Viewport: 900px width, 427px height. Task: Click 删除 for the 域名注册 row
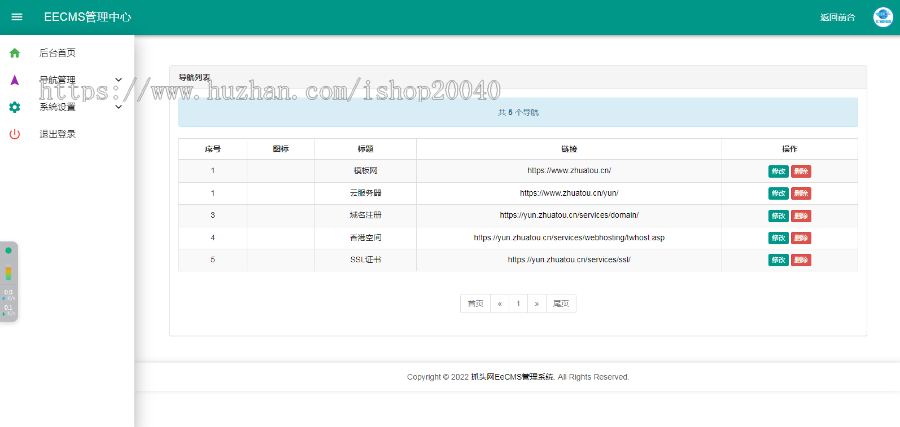[x=801, y=216]
